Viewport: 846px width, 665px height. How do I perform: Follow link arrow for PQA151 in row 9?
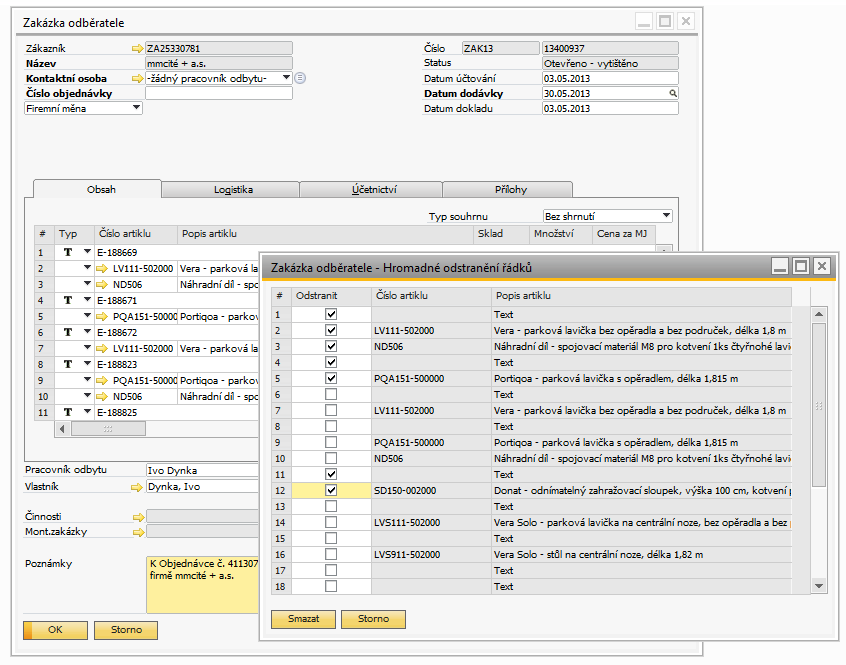[102, 381]
